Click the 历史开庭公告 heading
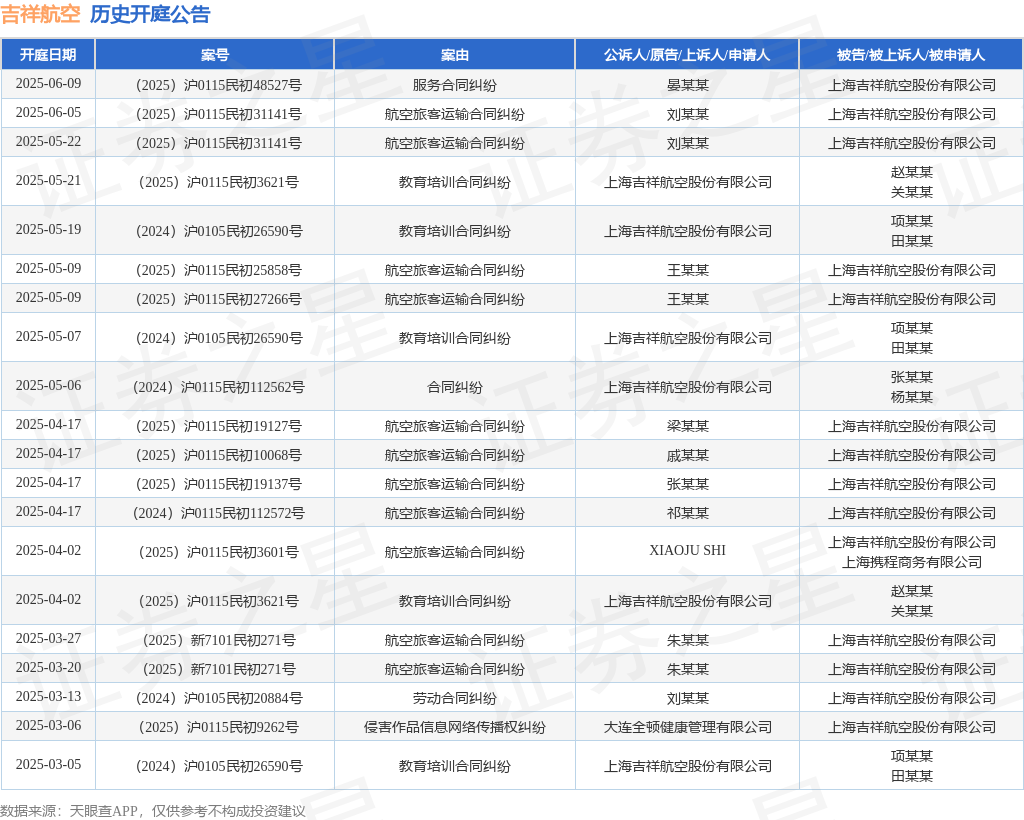Viewport: 1024px width, 820px height. (x=150, y=14)
